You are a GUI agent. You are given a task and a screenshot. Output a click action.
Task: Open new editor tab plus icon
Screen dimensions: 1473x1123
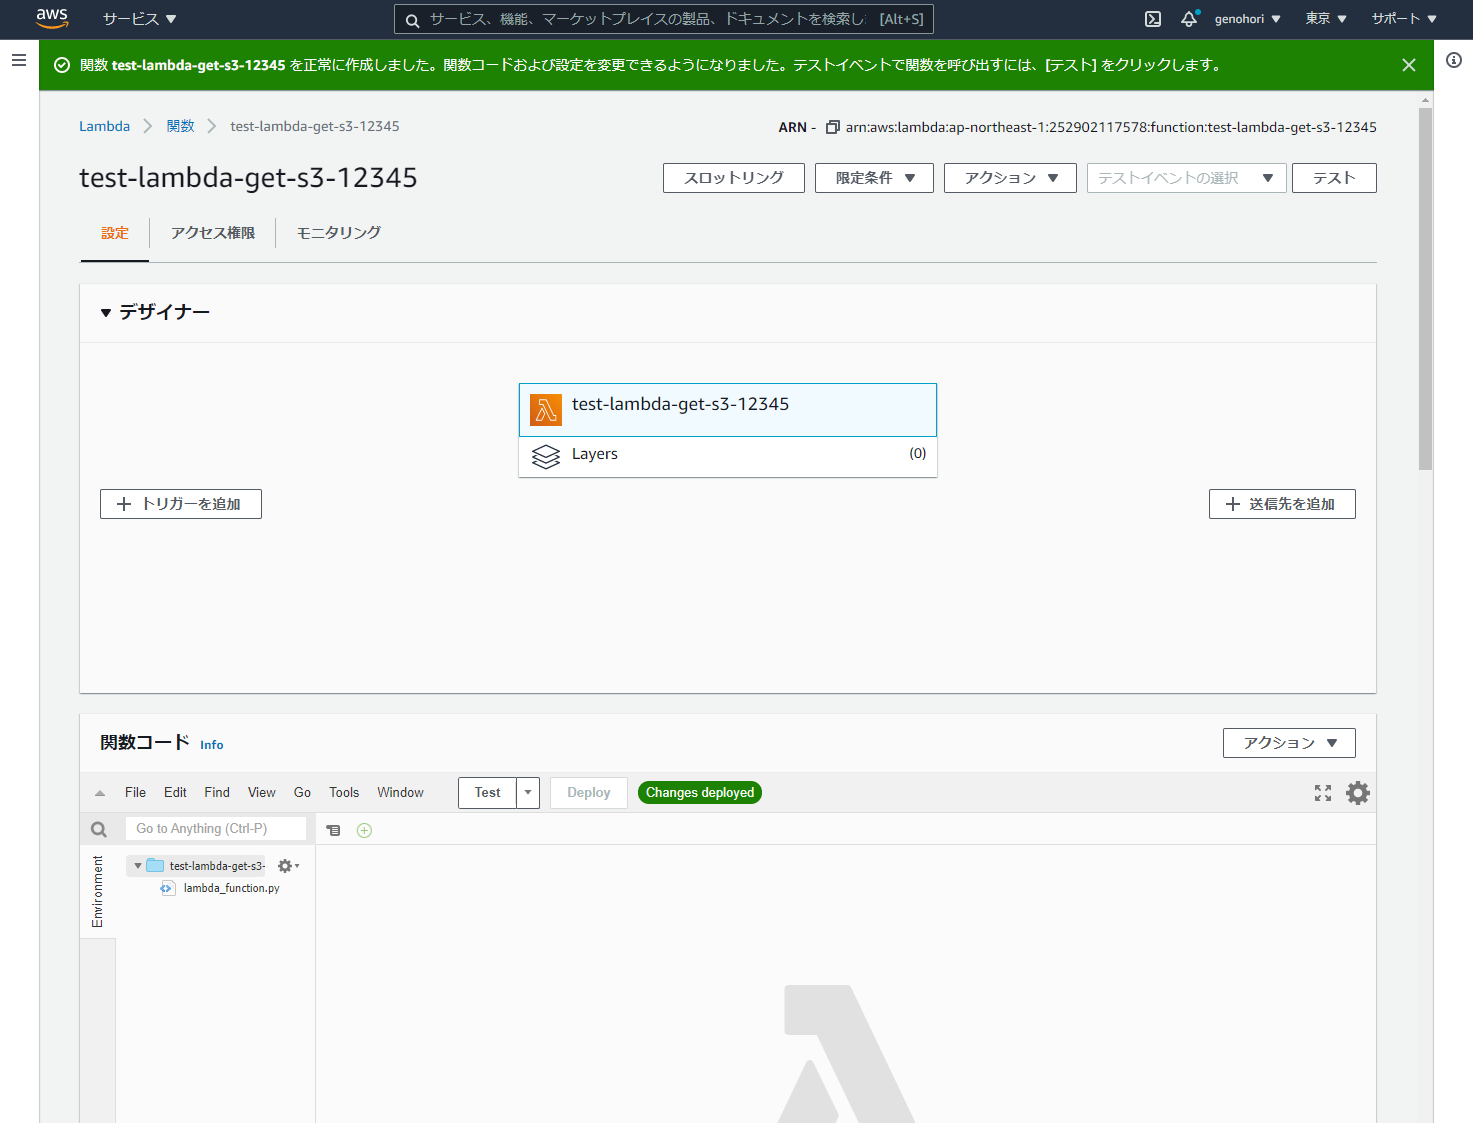point(364,830)
